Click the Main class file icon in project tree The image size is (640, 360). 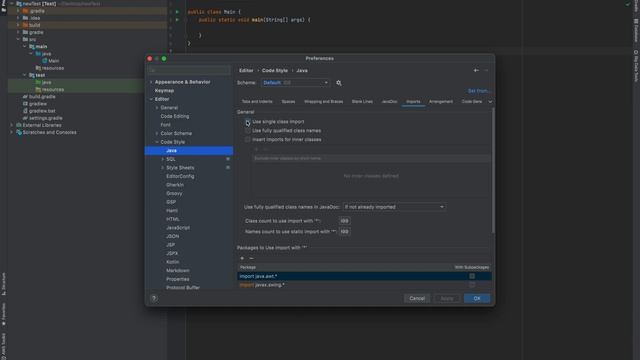(x=45, y=61)
